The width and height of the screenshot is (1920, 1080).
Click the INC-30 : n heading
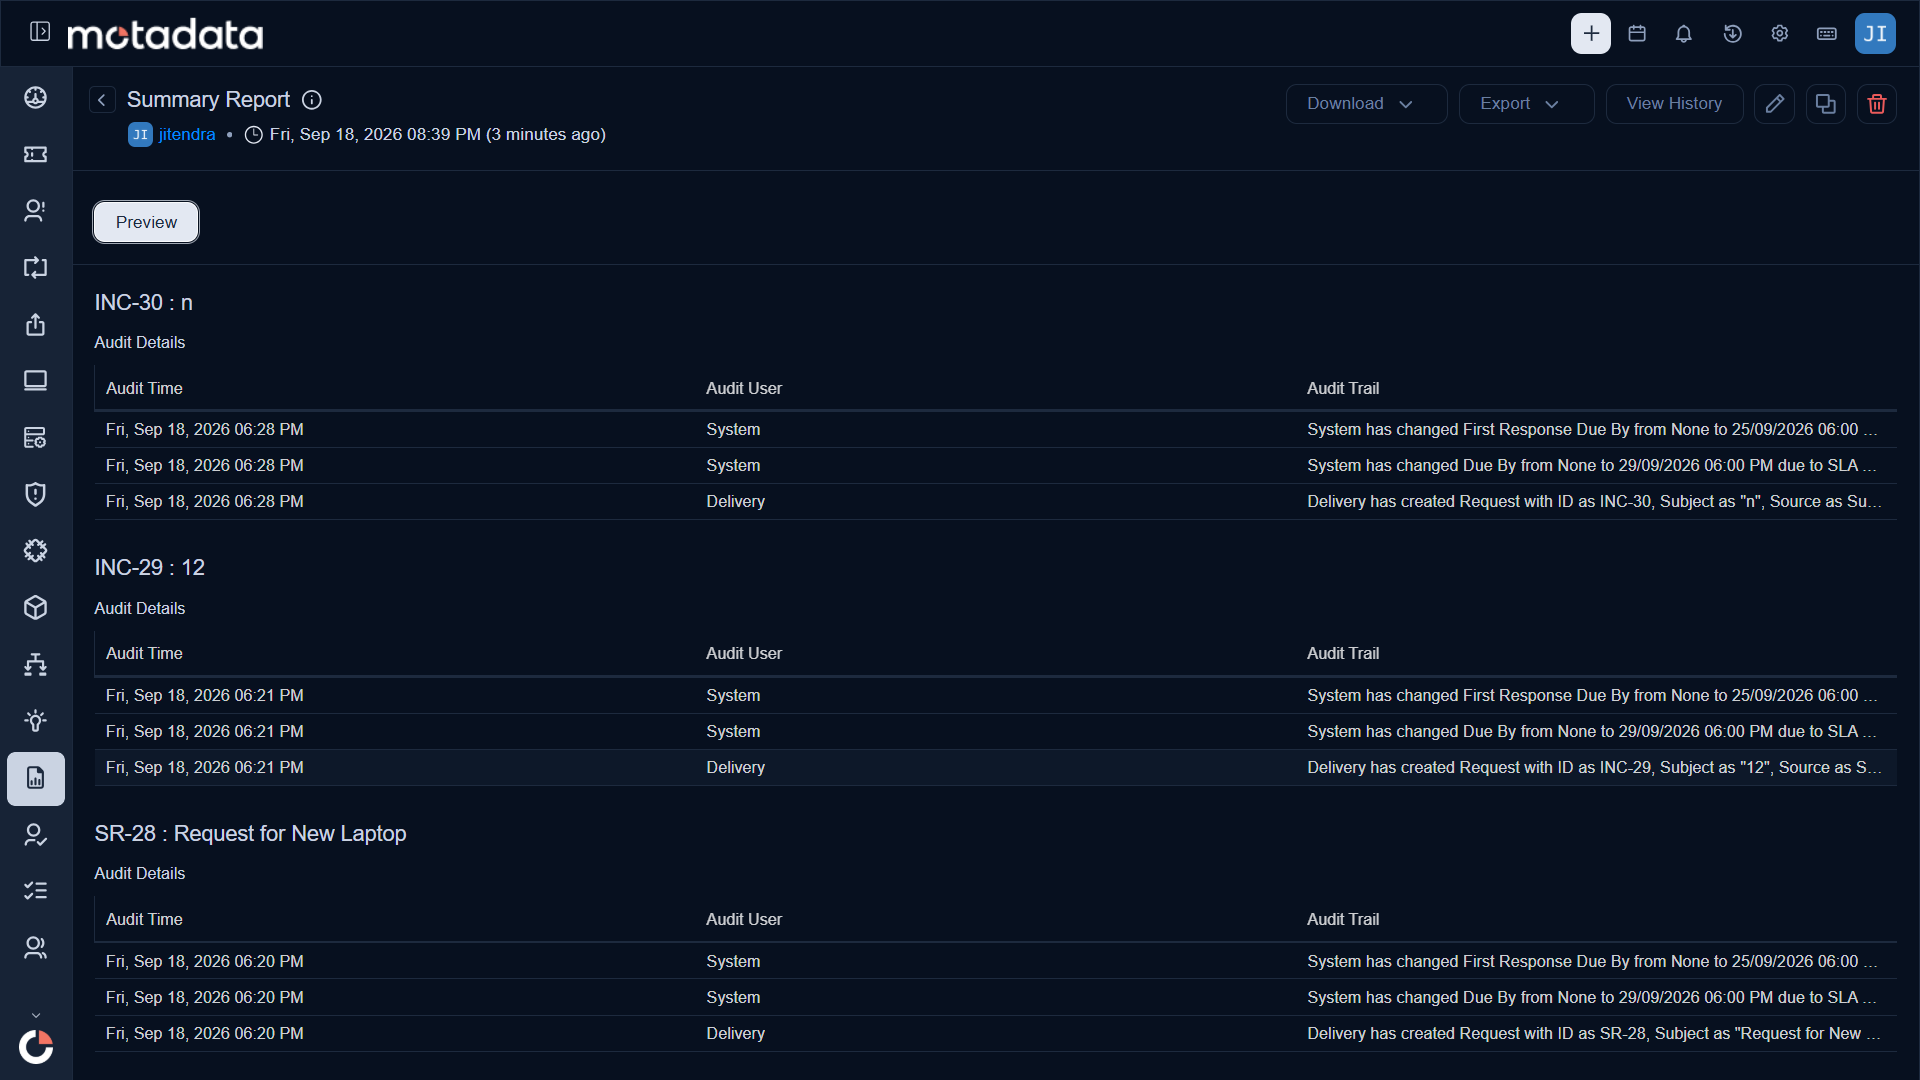pyautogui.click(x=144, y=302)
